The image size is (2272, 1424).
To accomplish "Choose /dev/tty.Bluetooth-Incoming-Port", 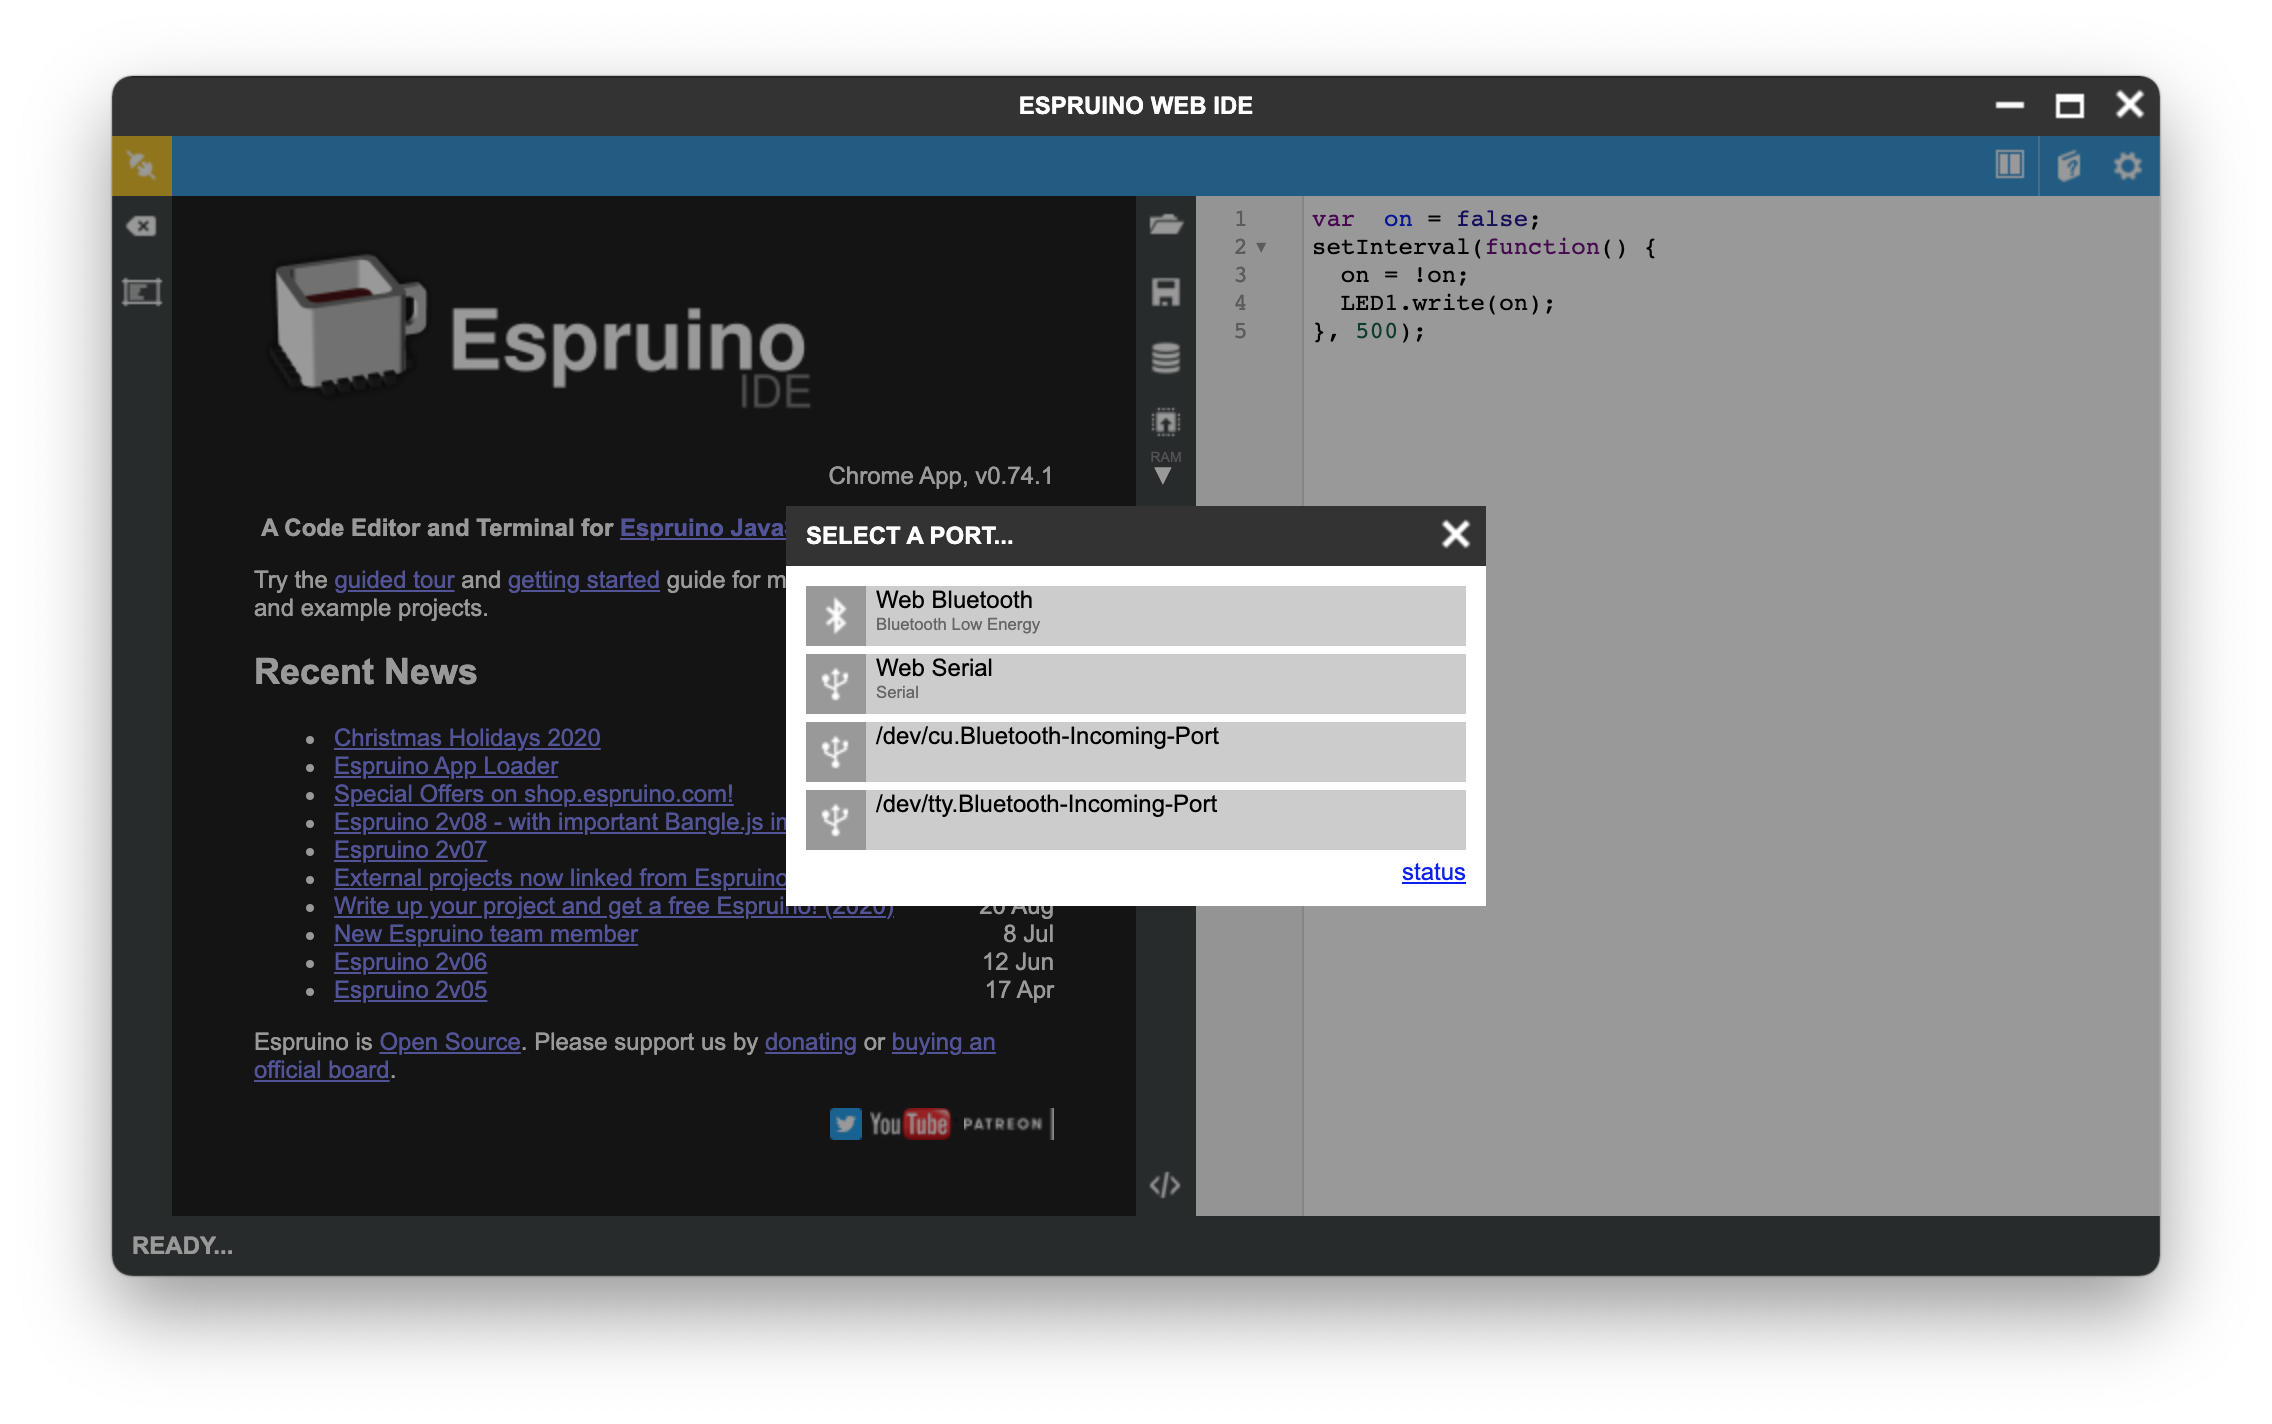I will [x=1135, y=819].
